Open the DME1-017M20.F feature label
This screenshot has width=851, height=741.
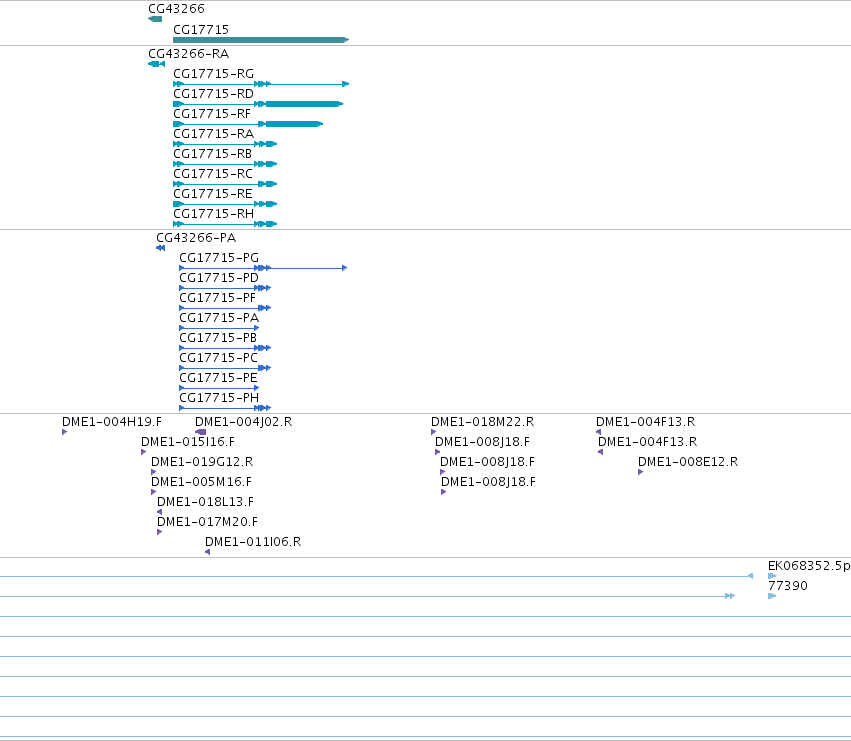[207, 522]
